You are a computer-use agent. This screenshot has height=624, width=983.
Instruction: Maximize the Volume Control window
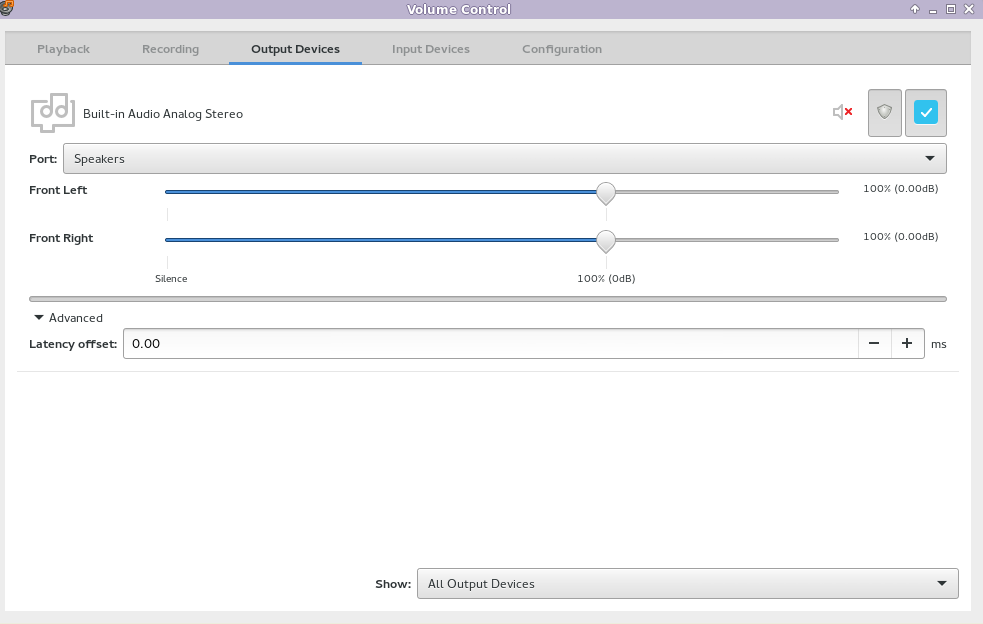952,9
